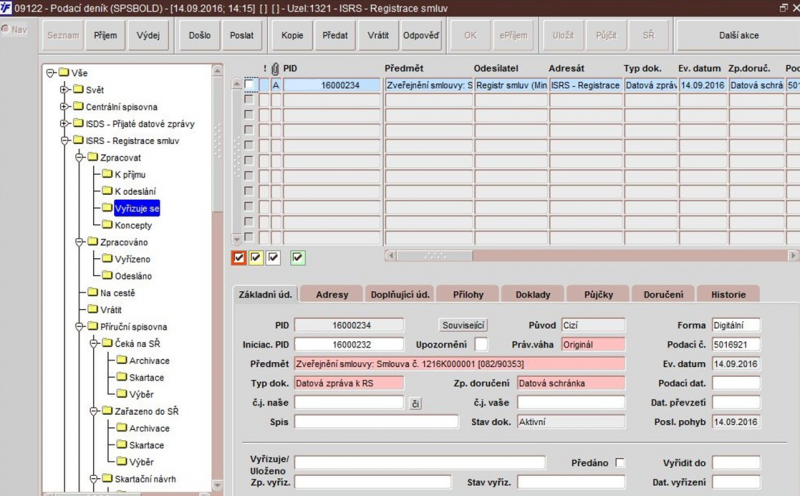800x496 pixels.
Task: Toggle the red filter checkbox swatch
Action: click(x=238, y=258)
